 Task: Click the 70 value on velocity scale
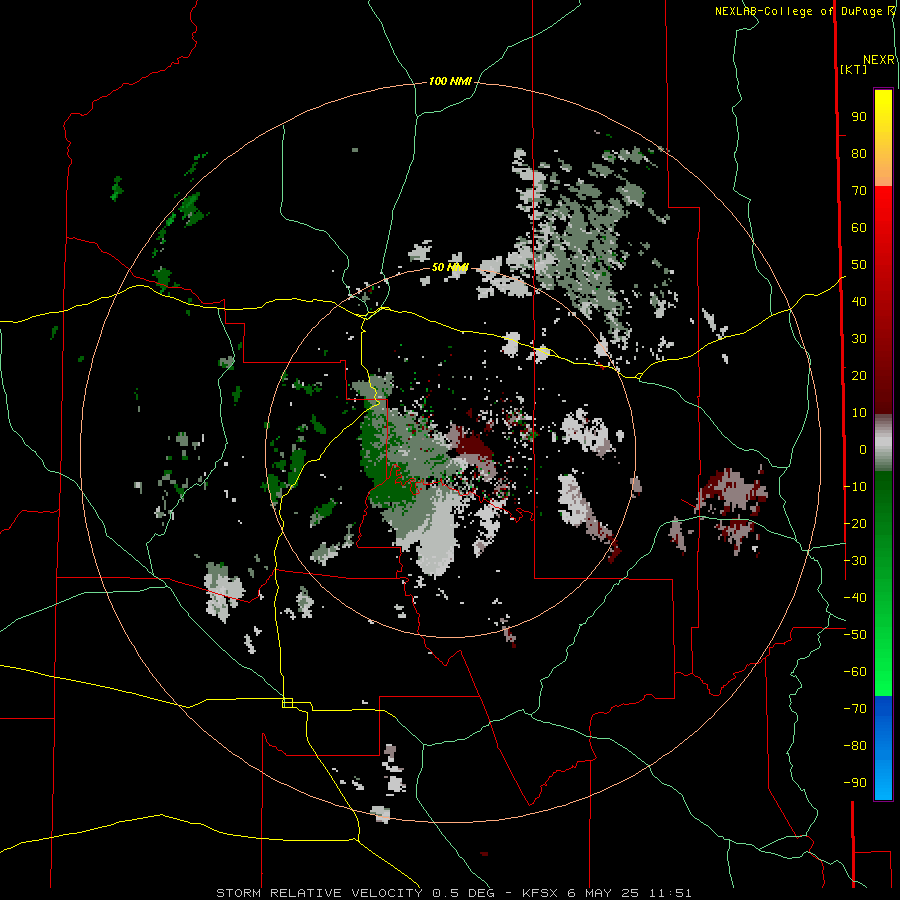(x=859, y=191)
